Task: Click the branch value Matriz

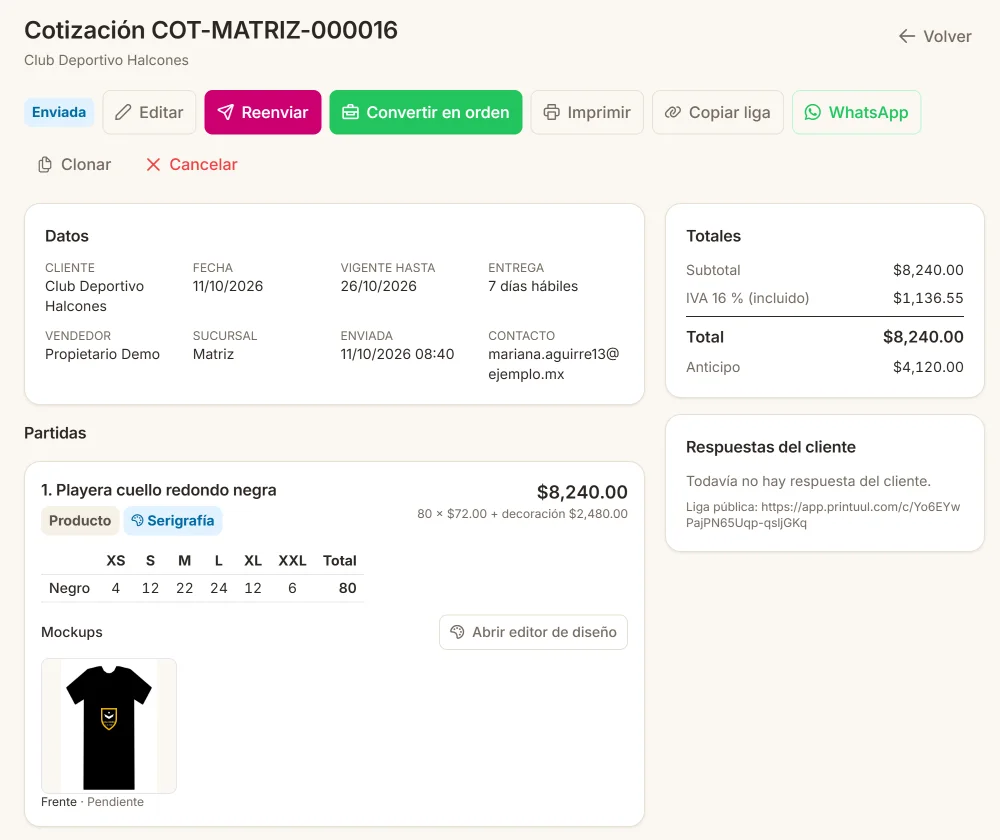Action: (213, 354)
